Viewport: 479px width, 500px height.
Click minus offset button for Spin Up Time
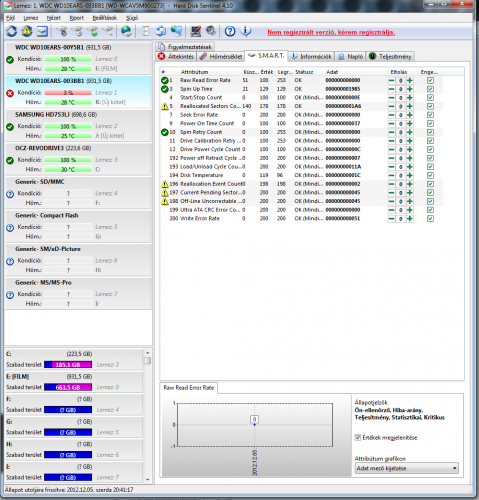tap(391, 89)
